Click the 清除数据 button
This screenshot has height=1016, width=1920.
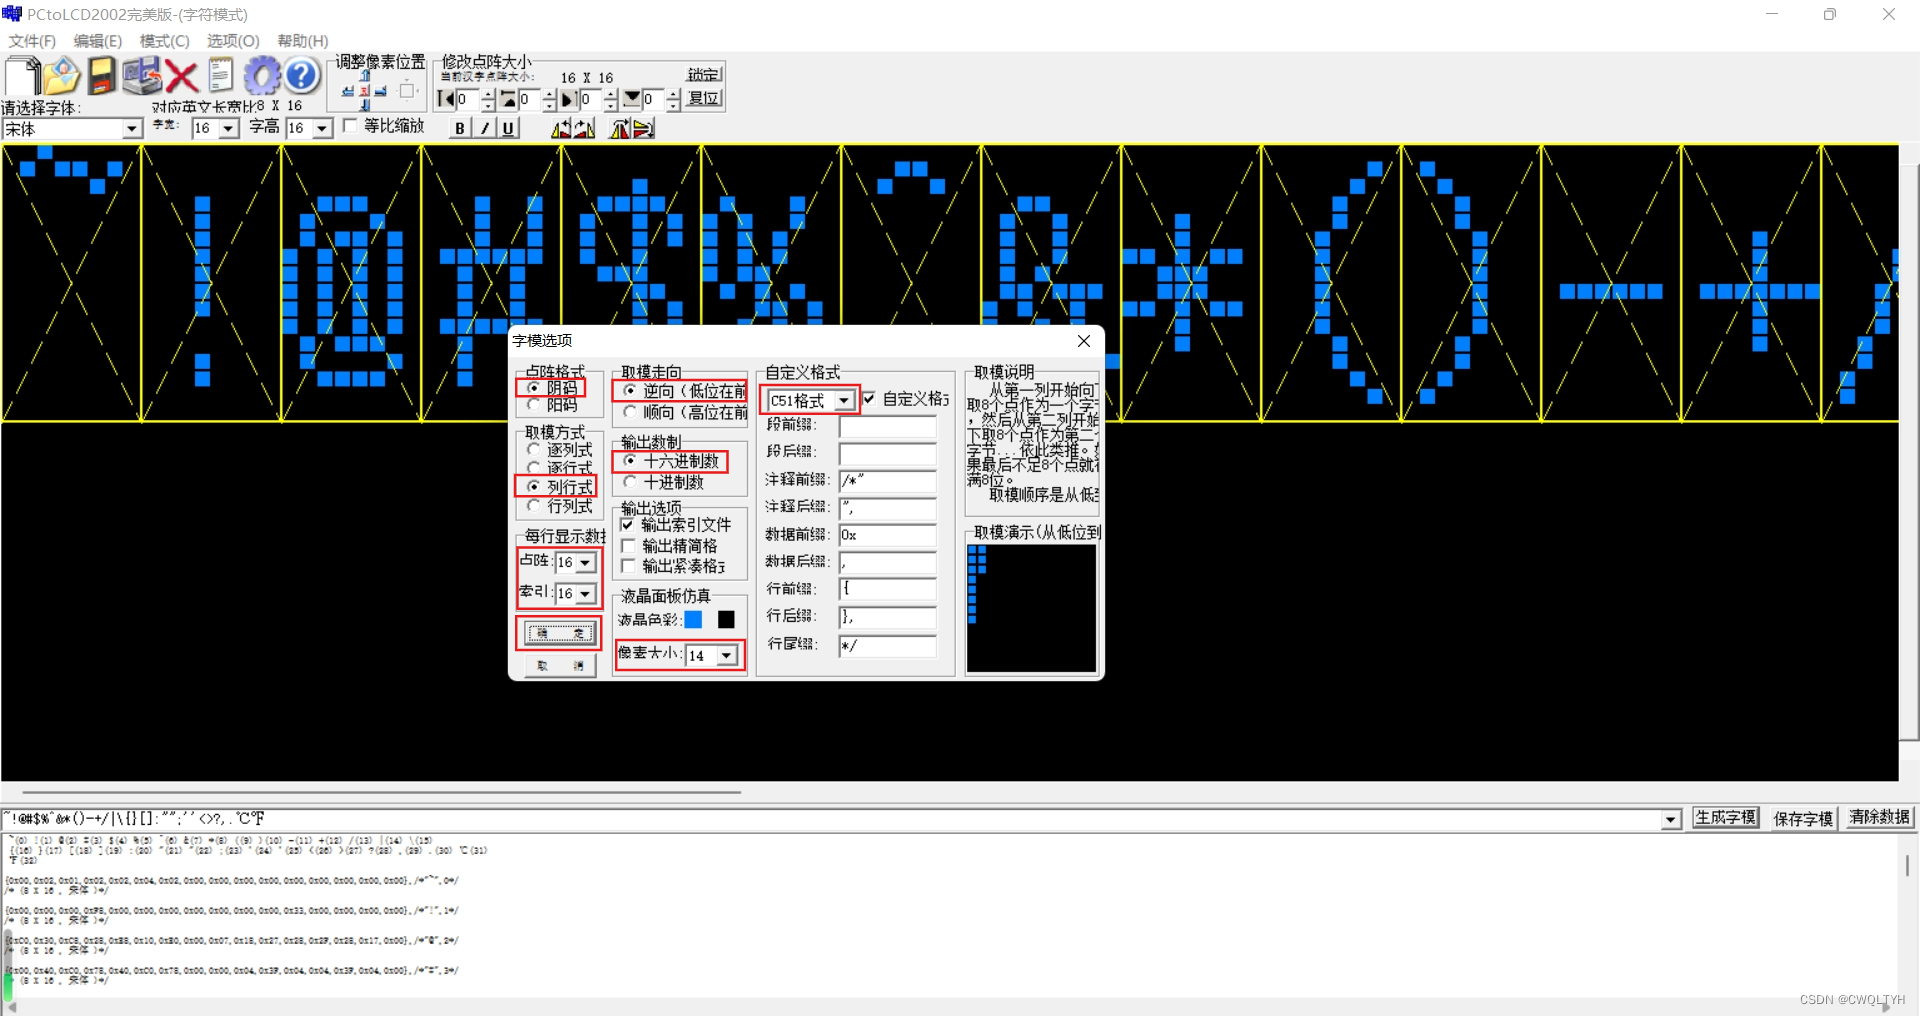(x=1879, y=818)
